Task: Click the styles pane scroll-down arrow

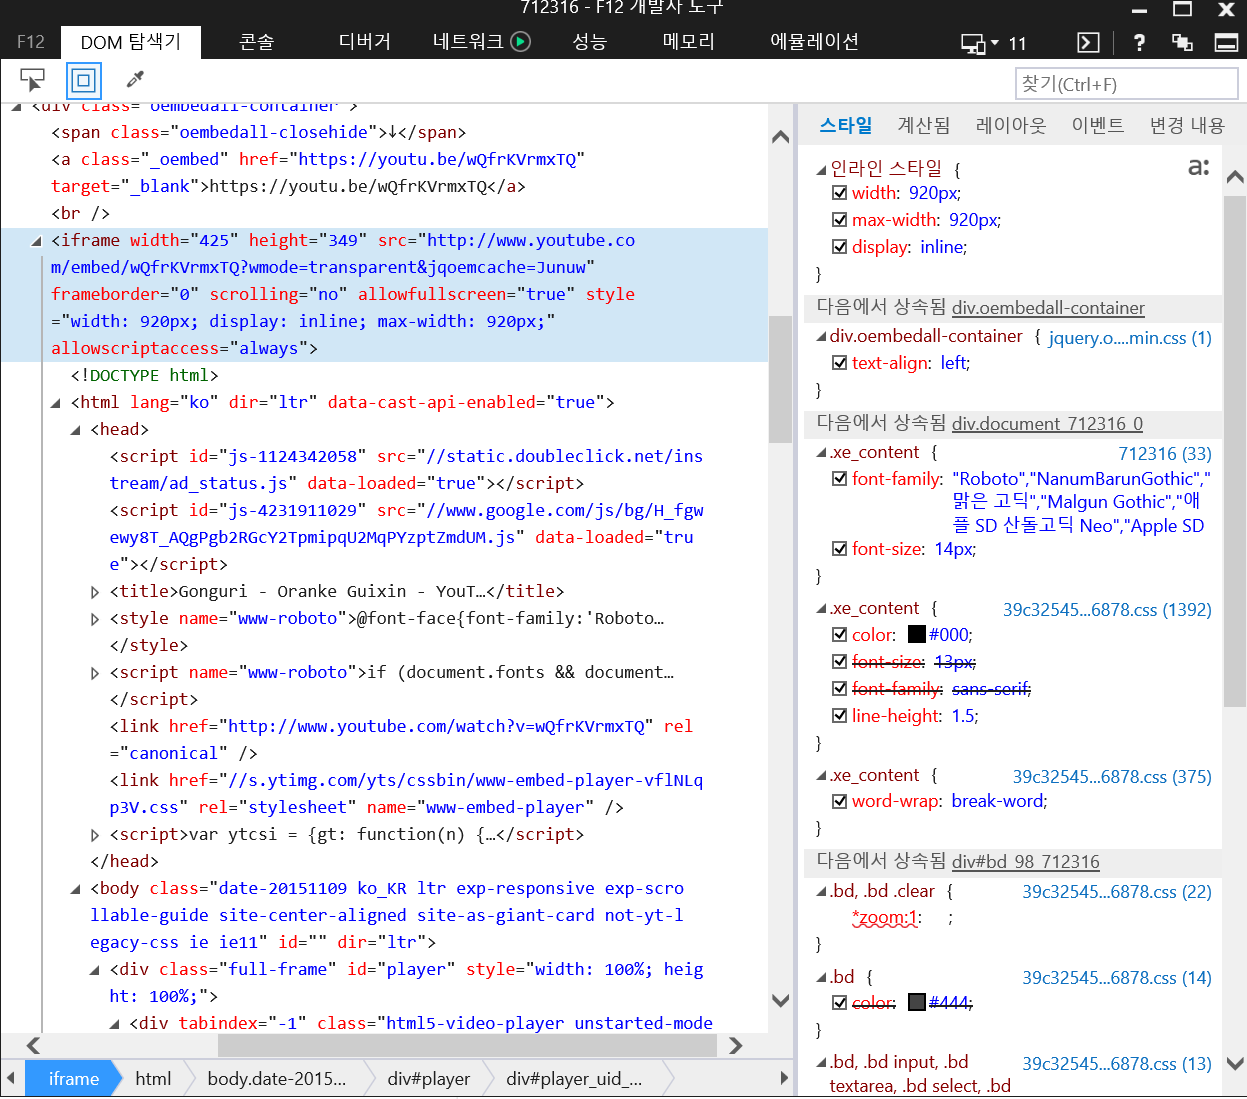Action: pyautogui.click(x=1235, y=1064)
